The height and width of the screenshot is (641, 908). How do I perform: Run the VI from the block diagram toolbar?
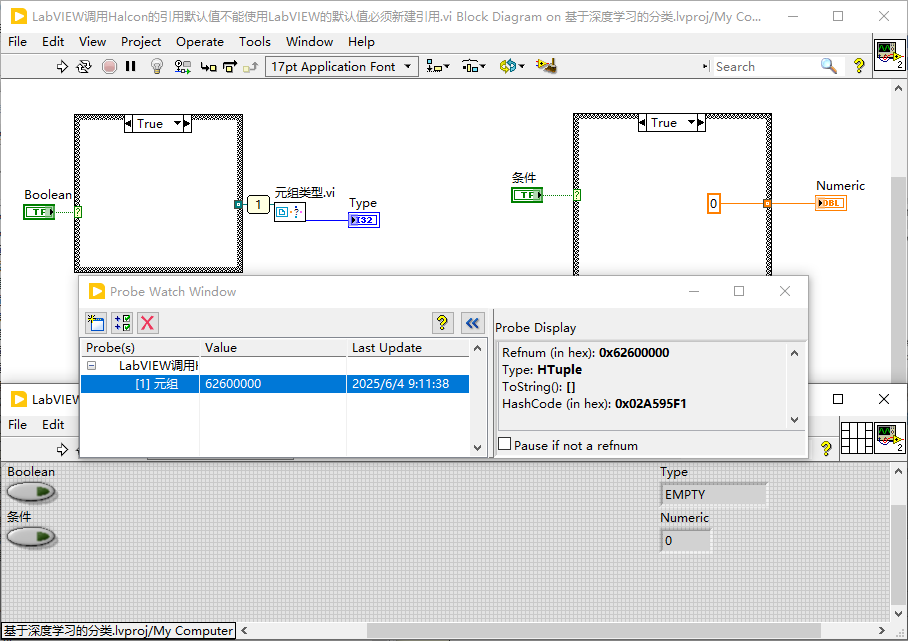click(62, 67)
